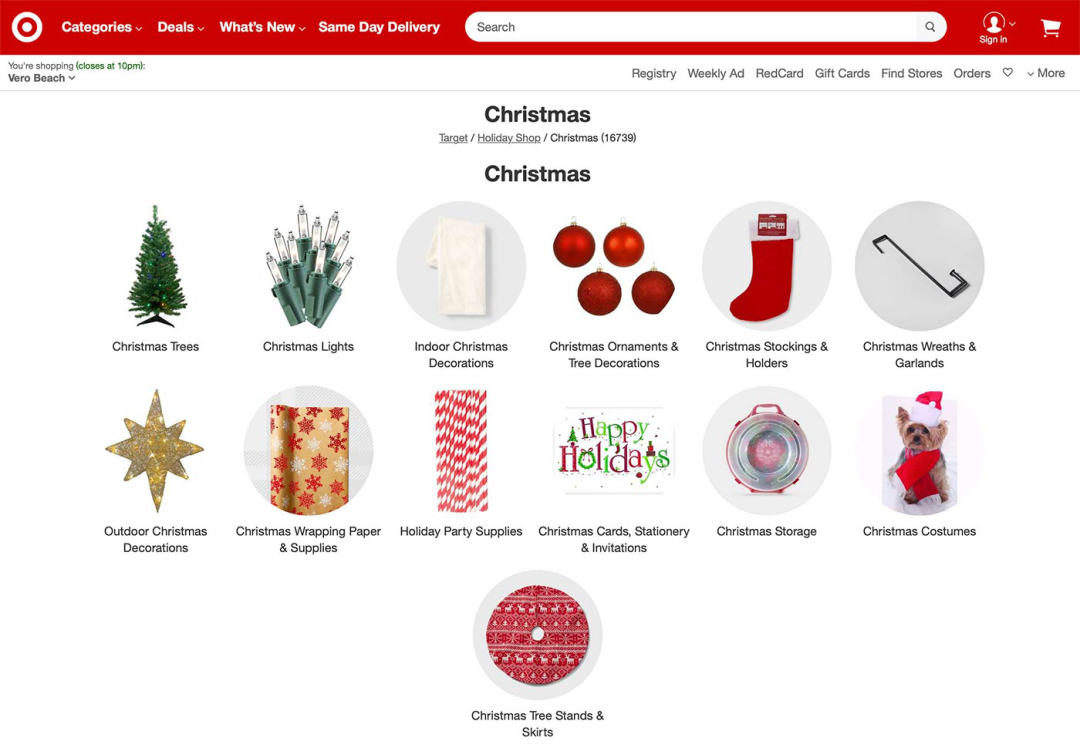This screenshot has height=751, width=1080.
Task: Open the Vero Beach store selector
Action: [x=41, y=78]
